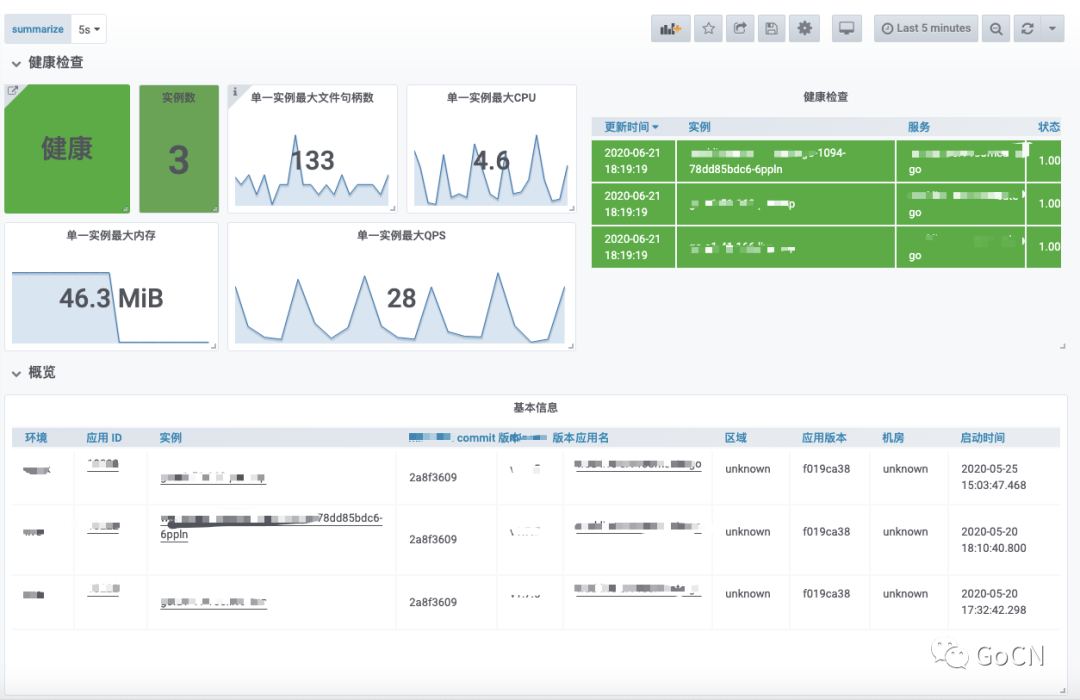Image resolution: width=1080 pixels, height=700 pixels.
Task: Click the Add panel icon in toolbar
Action: click(x=671, y=29)
